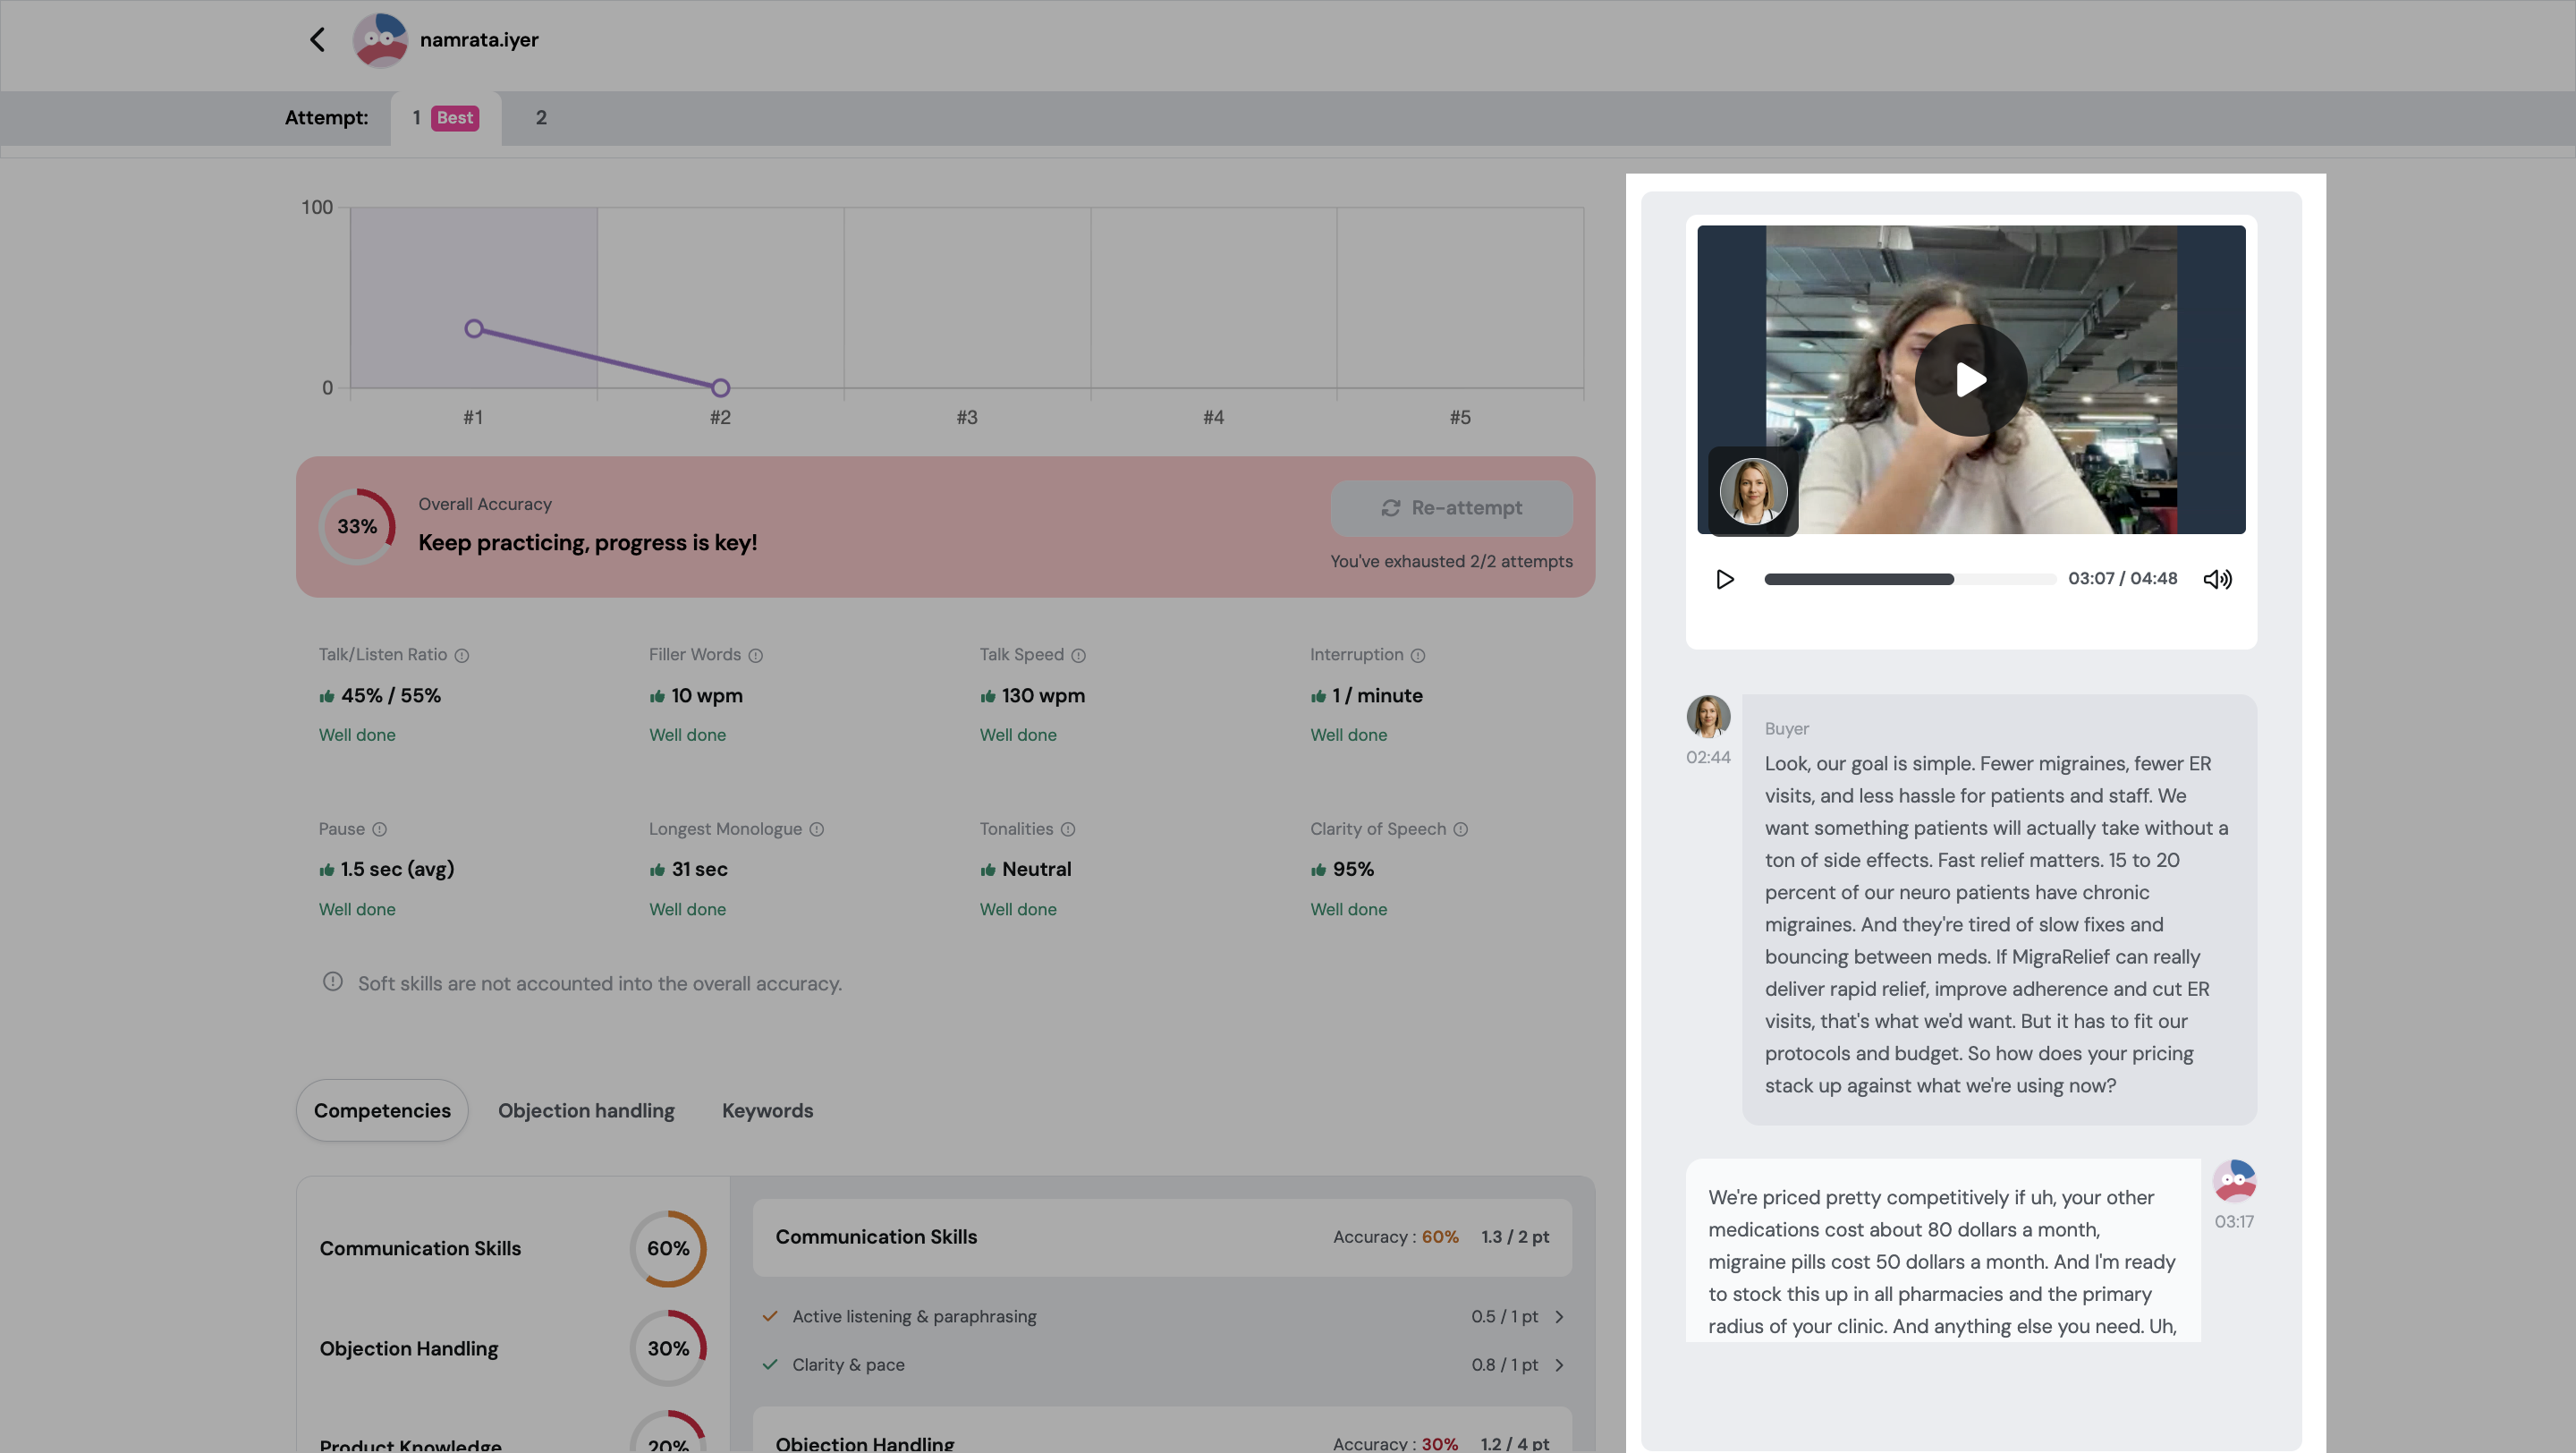Click the Re-attempt button

click(1451, 508)
